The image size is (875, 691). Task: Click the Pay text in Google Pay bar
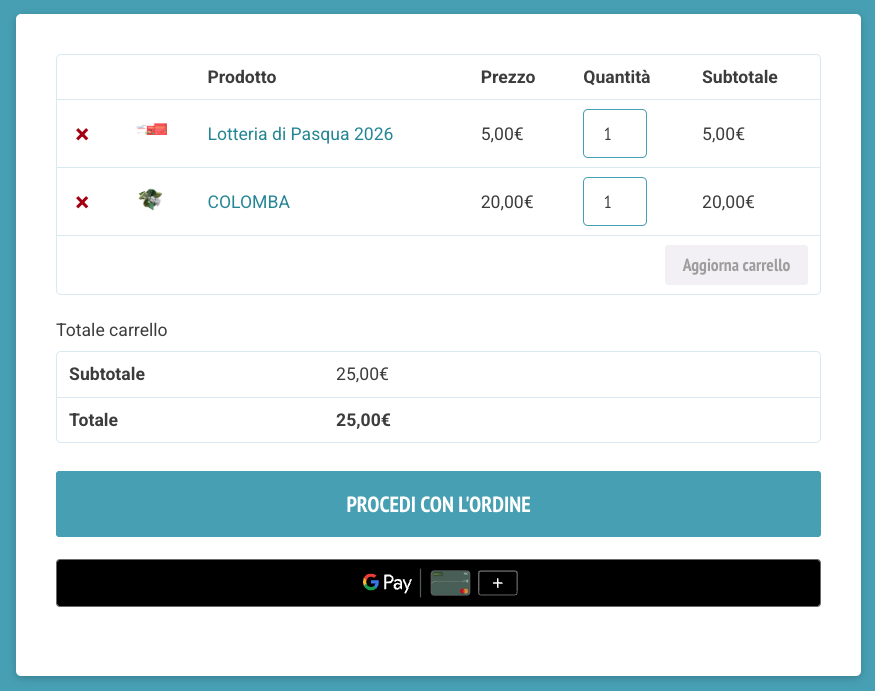click(x=397, y=583)
